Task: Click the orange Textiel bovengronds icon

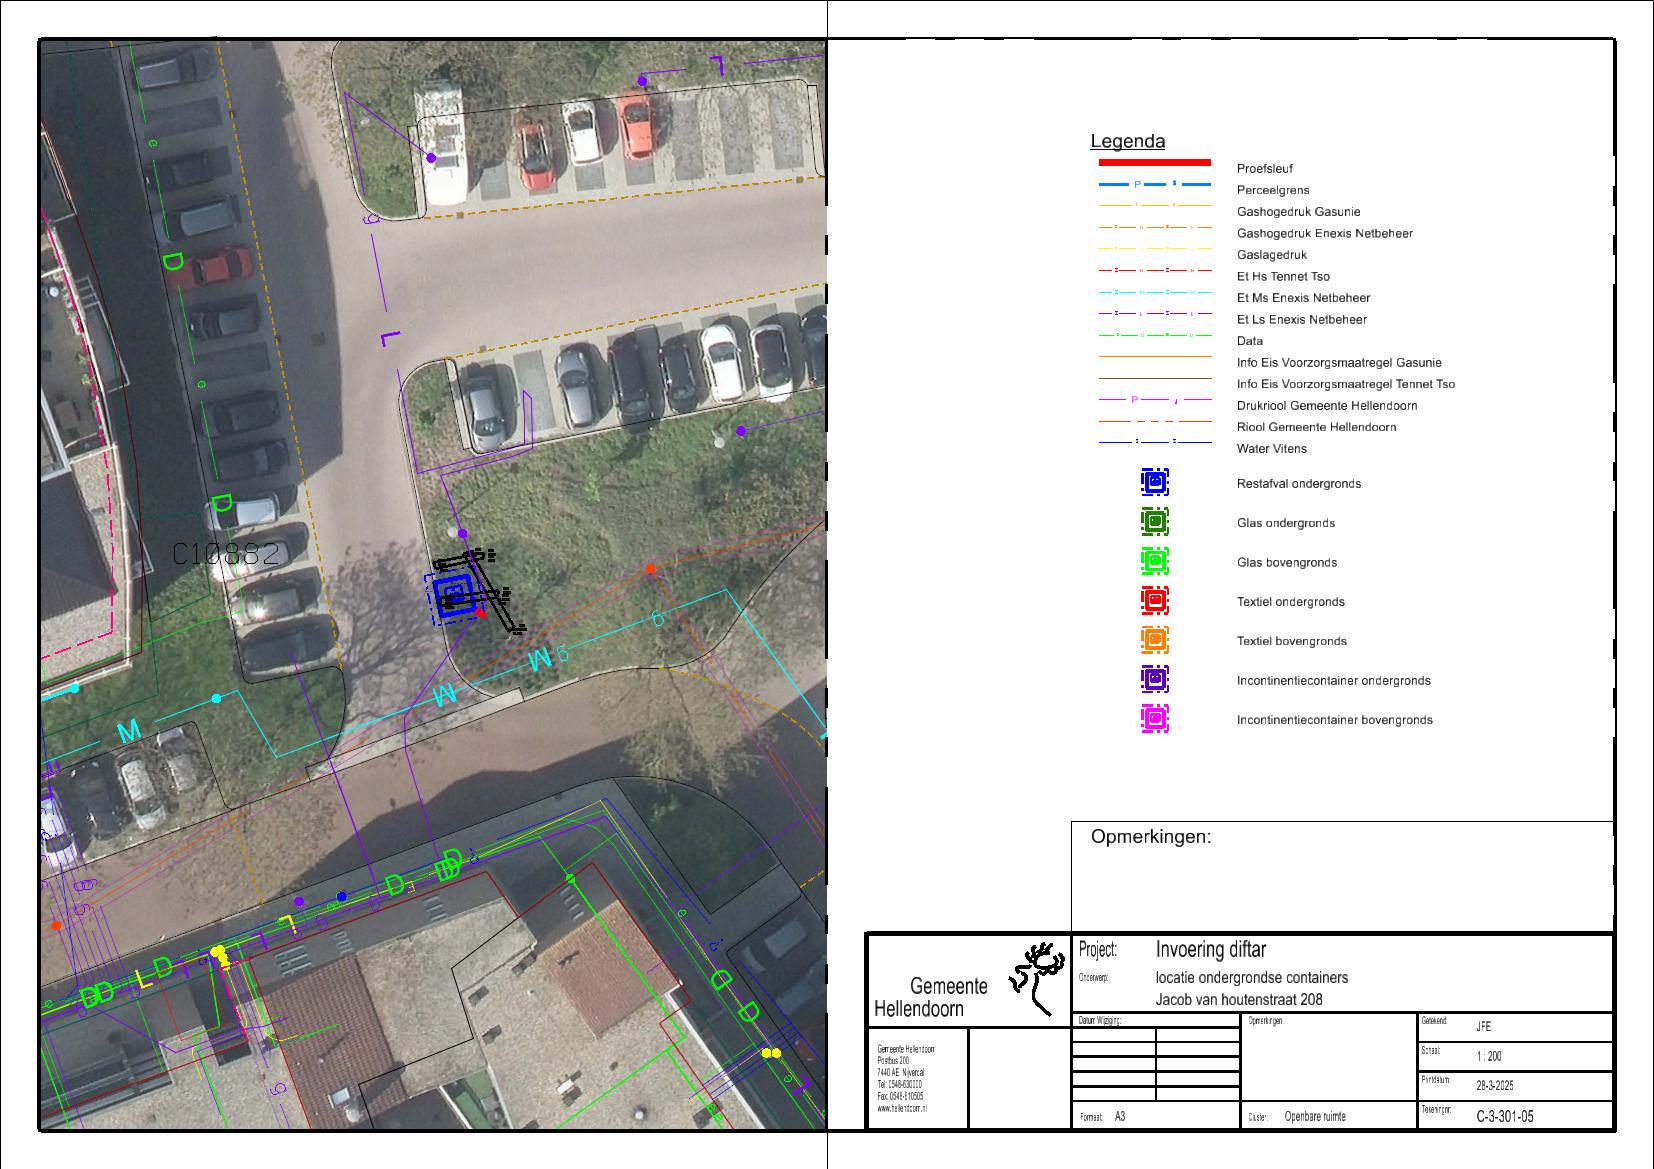Action: 1155,640
